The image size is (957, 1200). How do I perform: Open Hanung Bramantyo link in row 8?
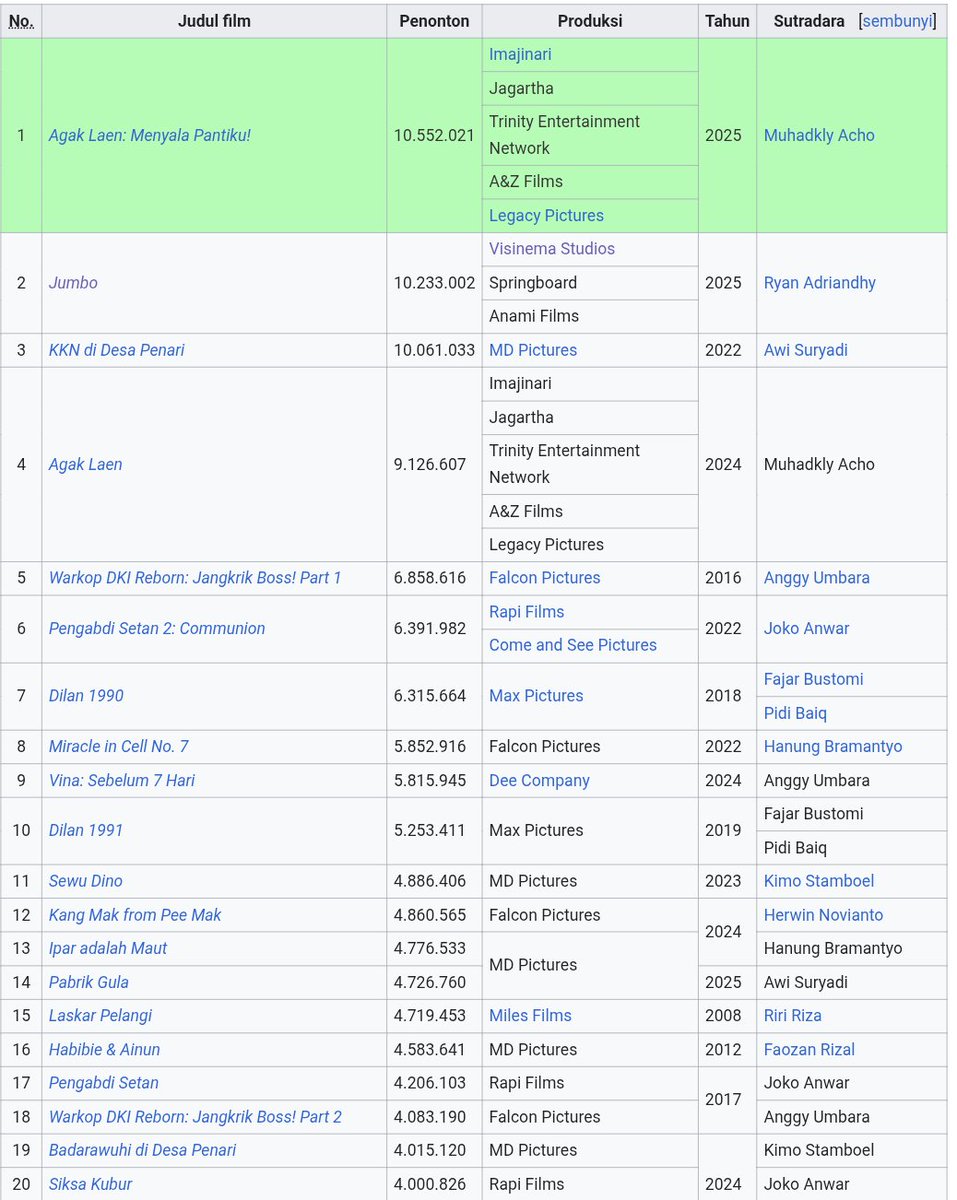pos(833,747)
